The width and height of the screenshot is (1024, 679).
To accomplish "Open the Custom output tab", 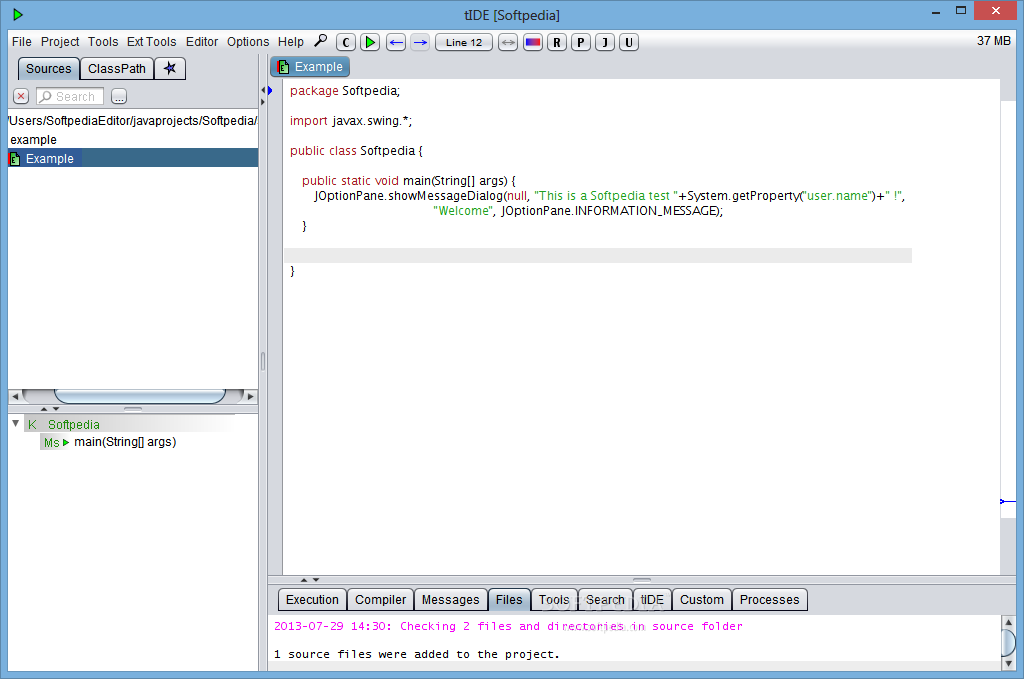I will [x=701, y=599].
